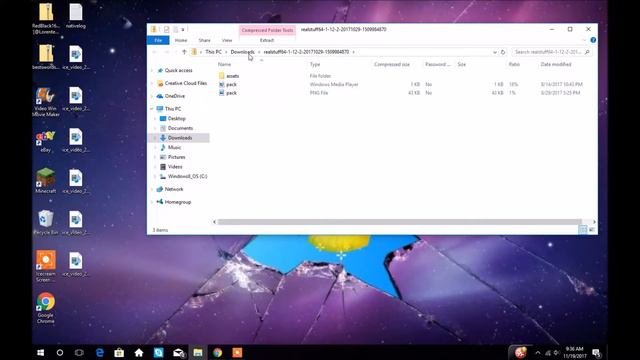Open Microsoft Store from the taskbar
Image resolution: width=640 pixels, height=360 pixels.
(x=119, y=353)
